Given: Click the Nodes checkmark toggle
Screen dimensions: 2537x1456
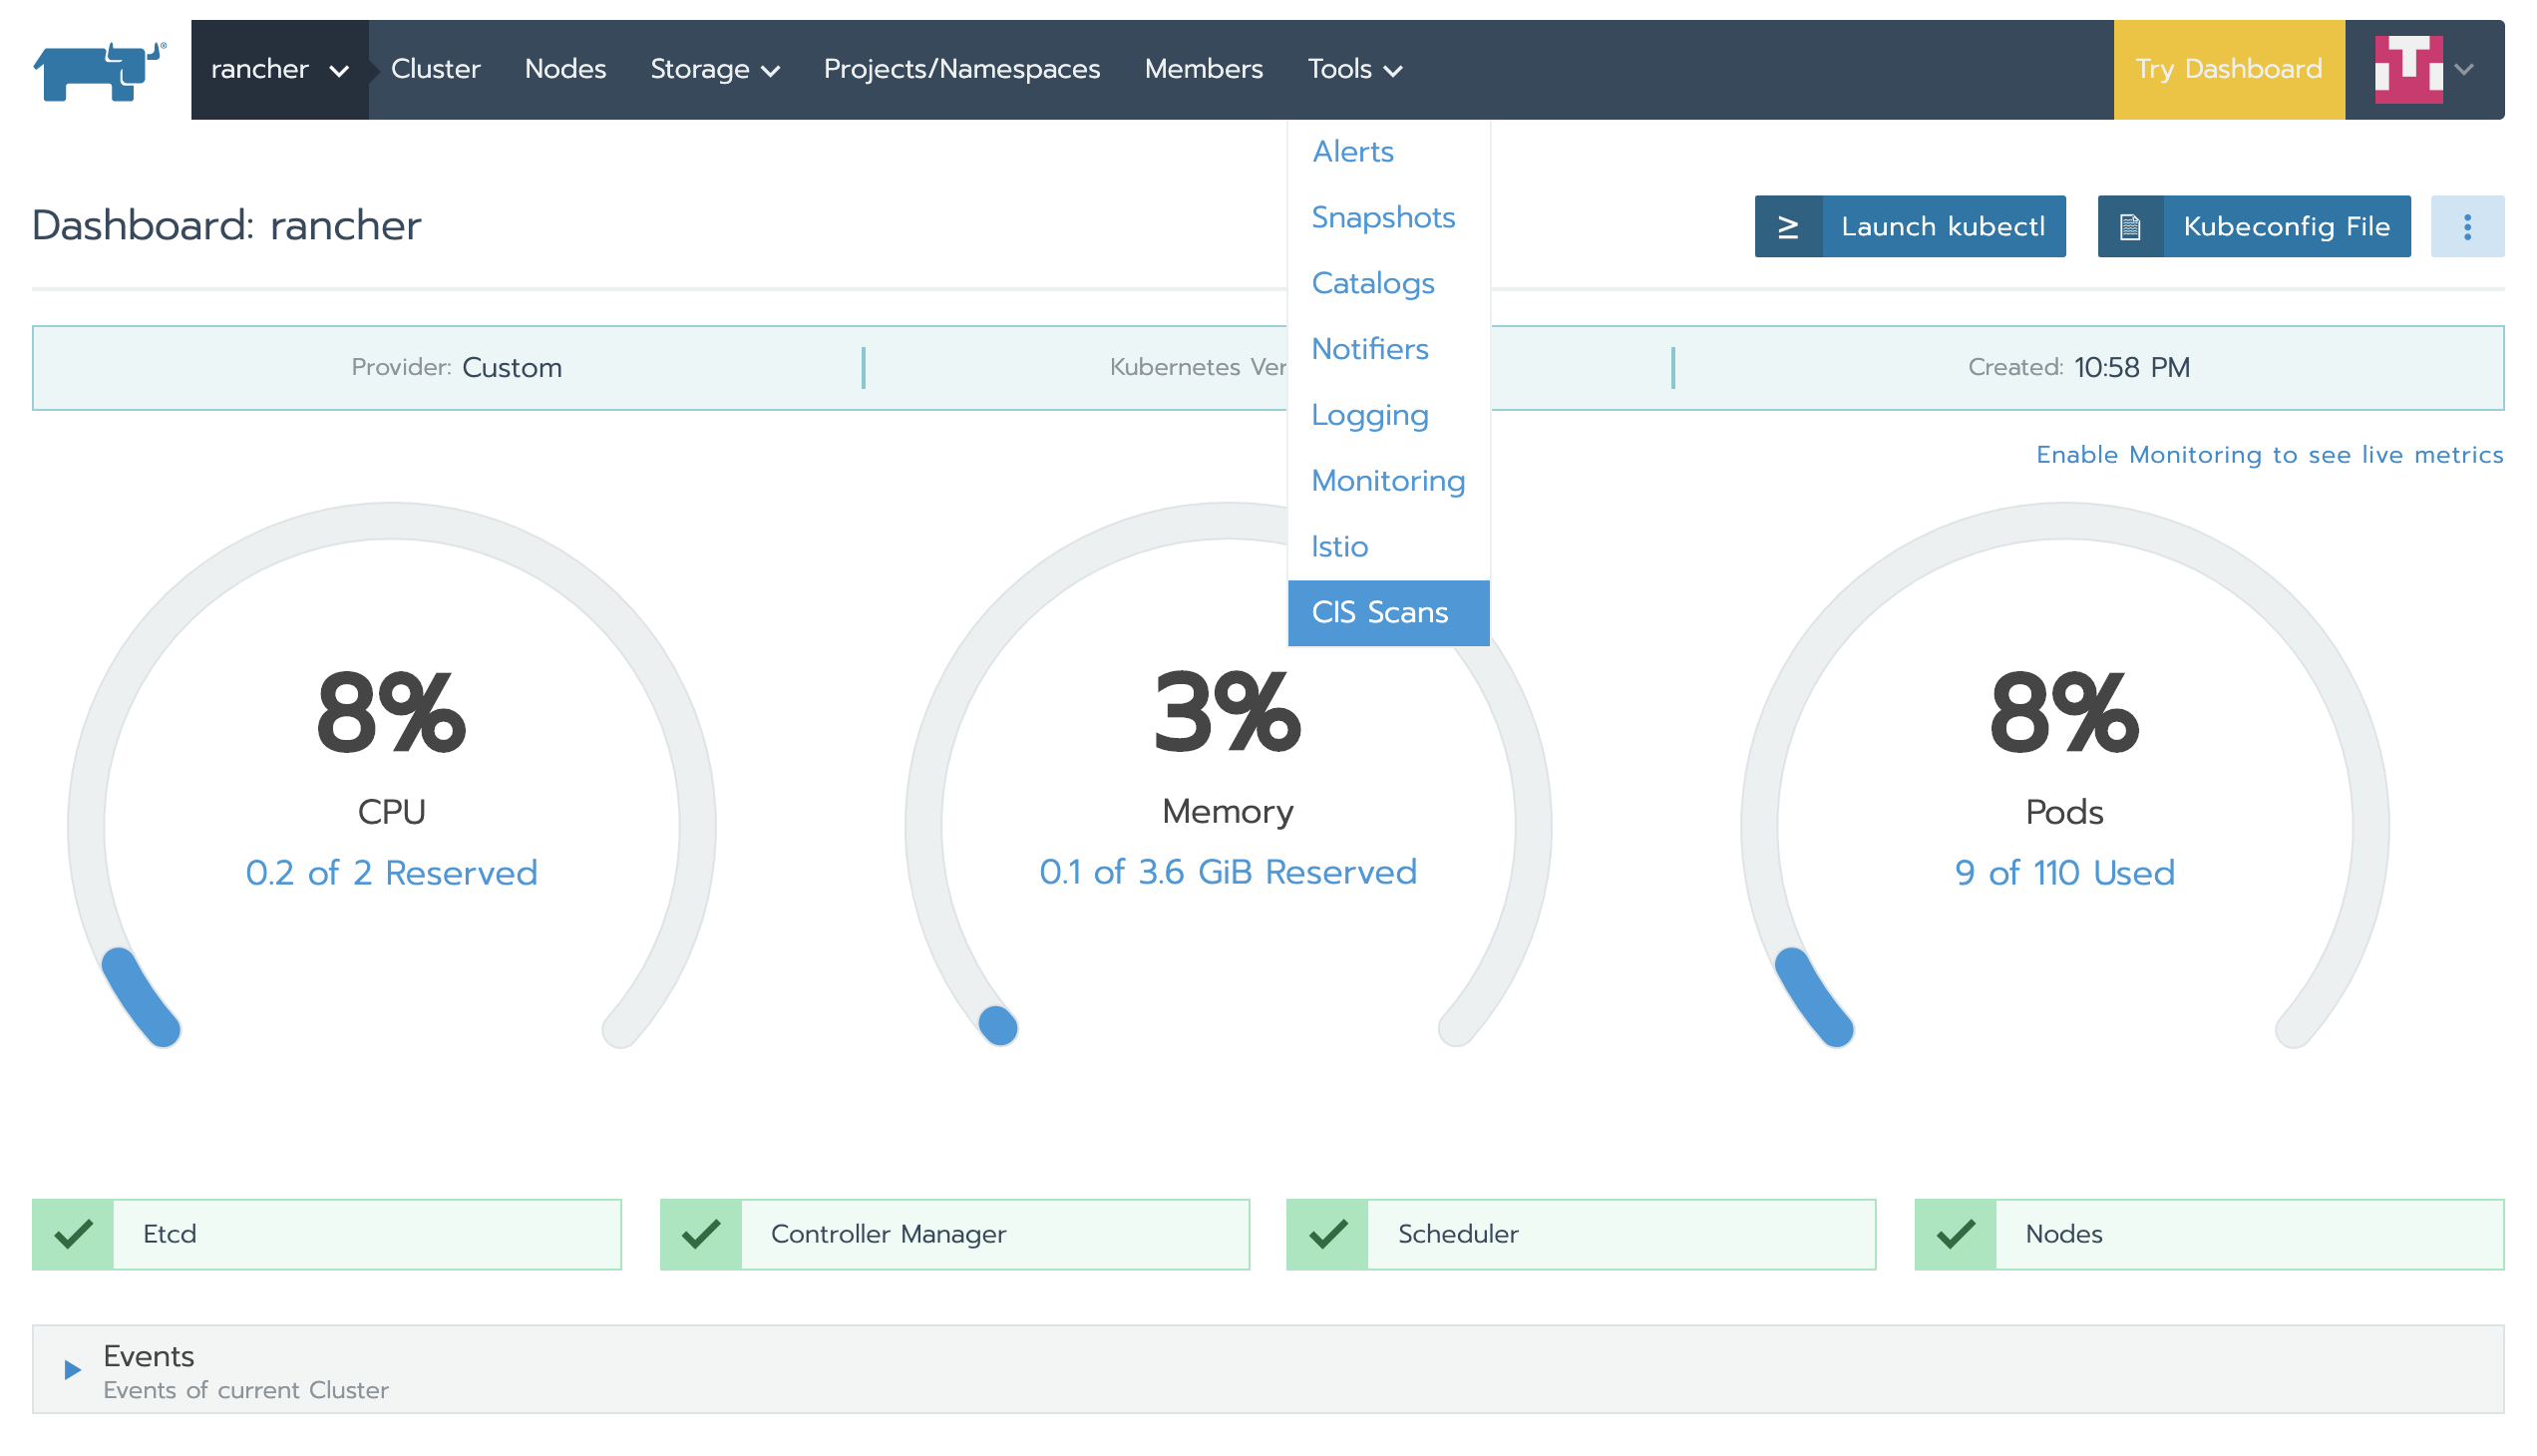Looking at the screenshot, I should click(x=1952, y=1232).
